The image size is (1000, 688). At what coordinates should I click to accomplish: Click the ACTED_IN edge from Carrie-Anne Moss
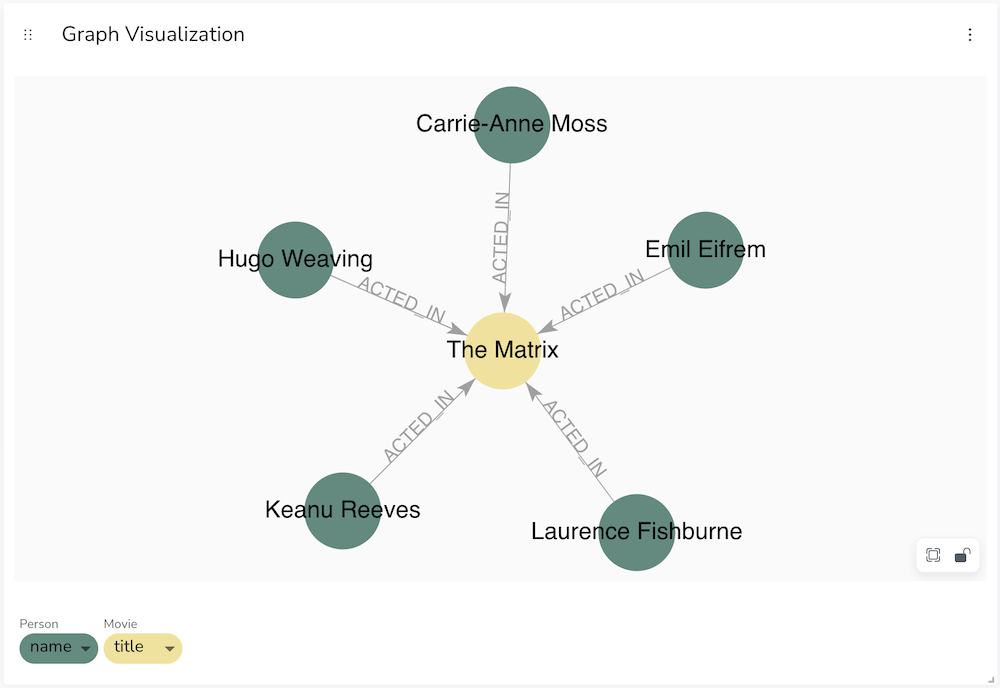[501, 238]
